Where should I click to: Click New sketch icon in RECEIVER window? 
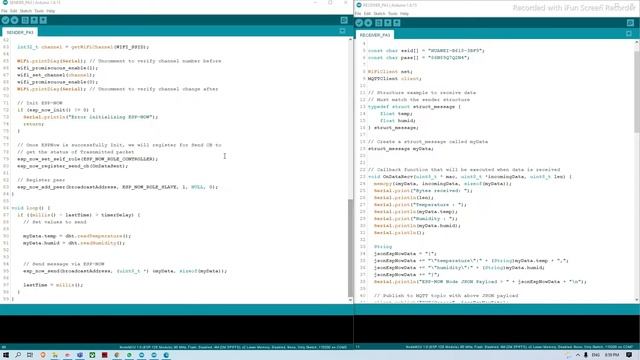click(379, 23)
